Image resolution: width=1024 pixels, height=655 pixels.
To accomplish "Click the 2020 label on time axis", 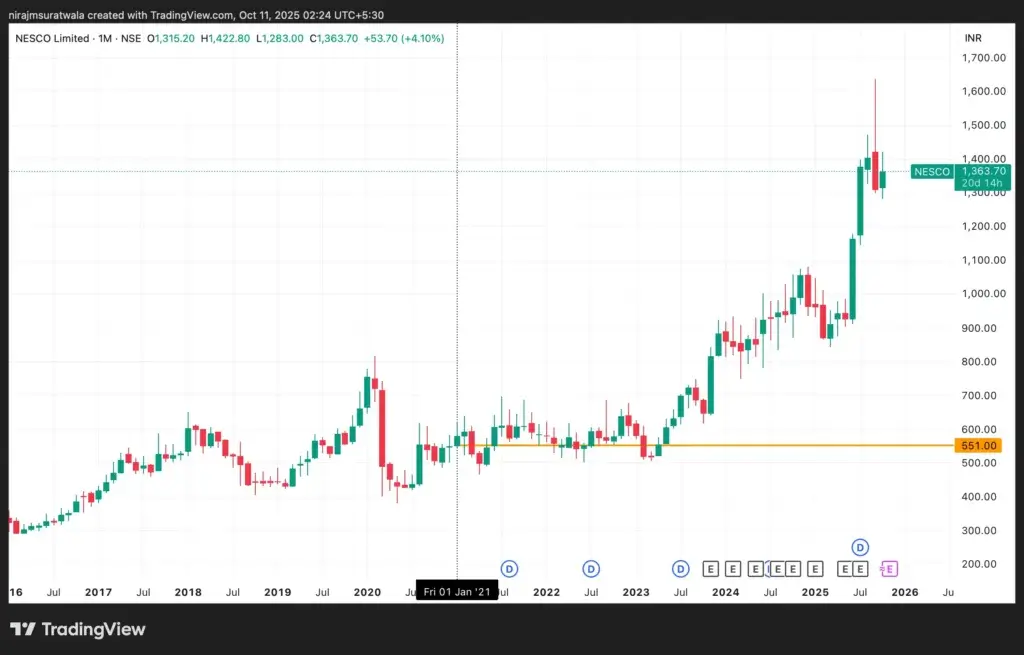I will tap(367, 592).
